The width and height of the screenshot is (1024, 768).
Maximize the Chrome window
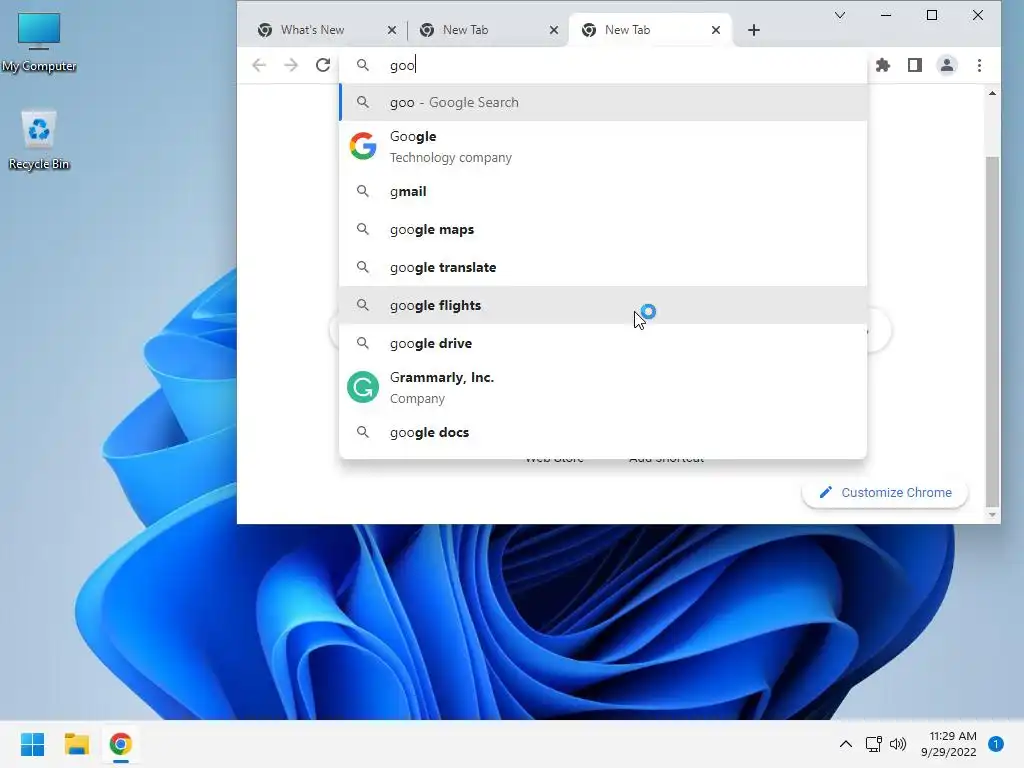pos(932,15)
